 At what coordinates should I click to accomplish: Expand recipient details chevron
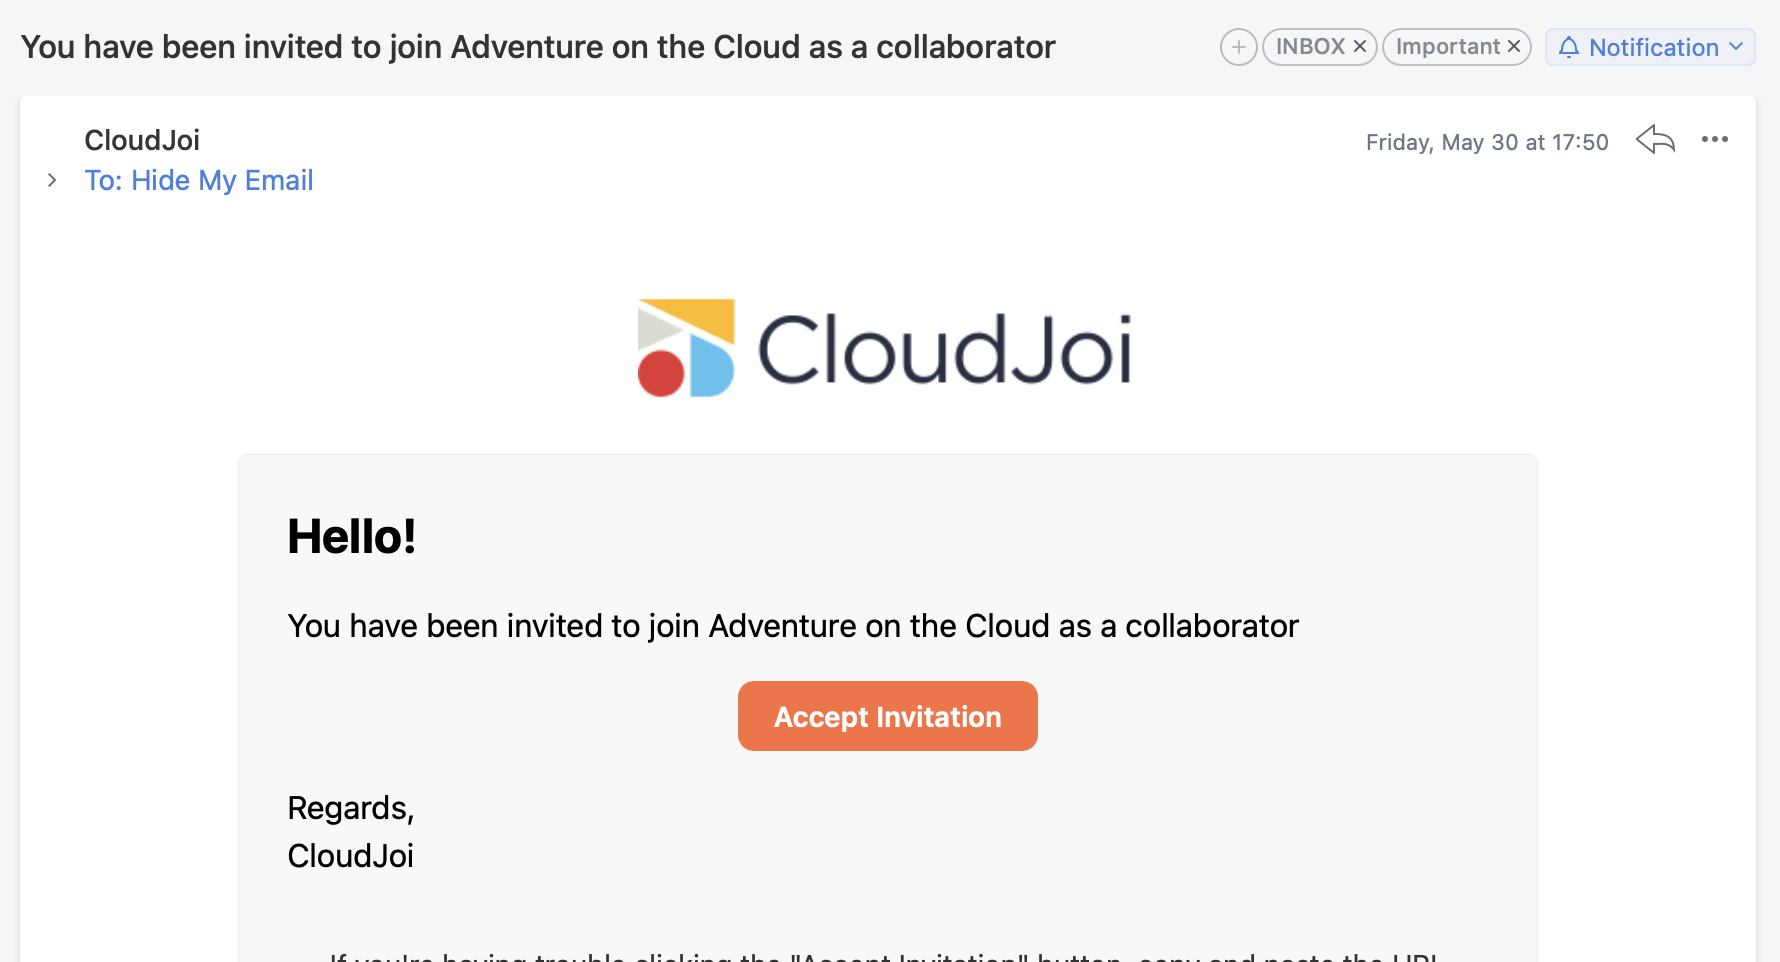click(52, 180)
